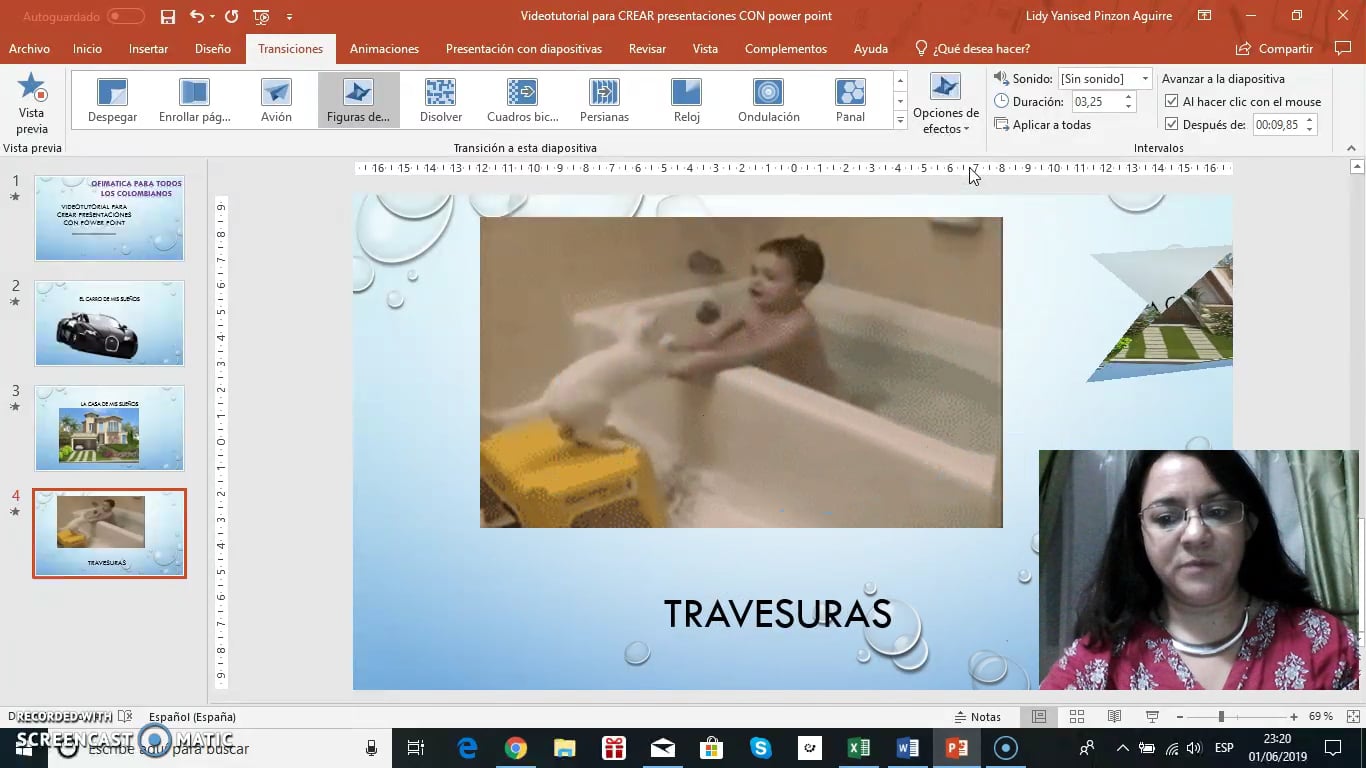Redo the last action
This screenshot has width=1366, height=768.
pyautogui.click(x=232, y=16)
